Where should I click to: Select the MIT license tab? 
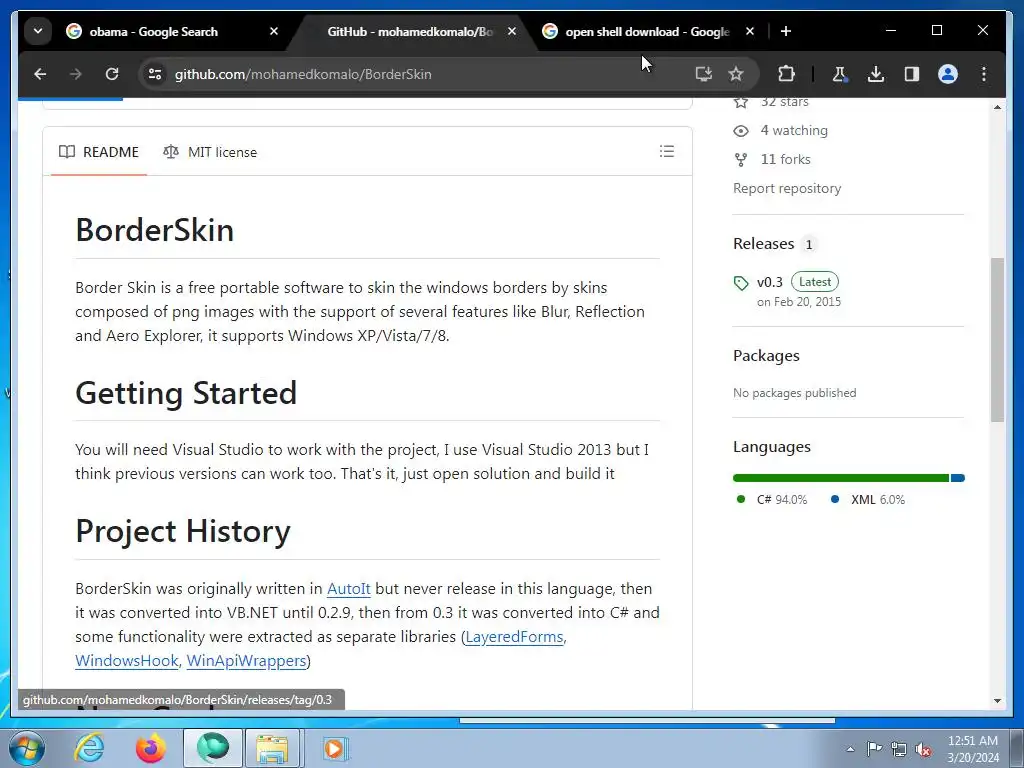pos(210,152)
